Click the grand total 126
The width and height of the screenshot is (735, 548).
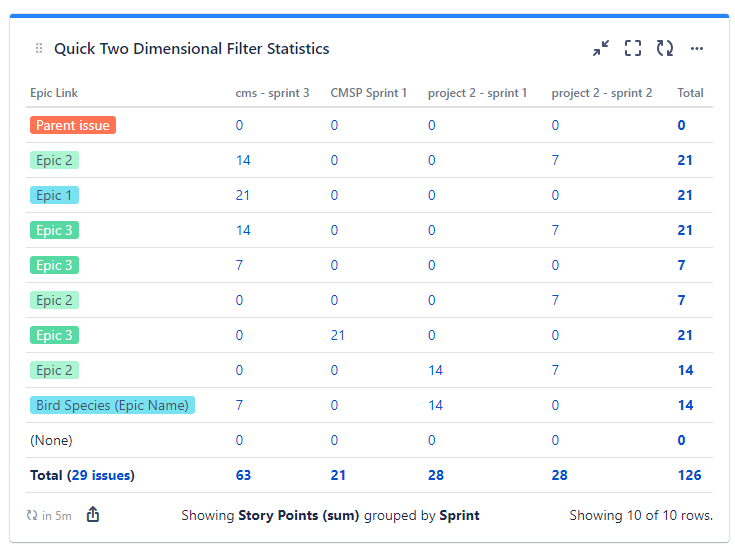pyautogui.click(x=690, y=475)
